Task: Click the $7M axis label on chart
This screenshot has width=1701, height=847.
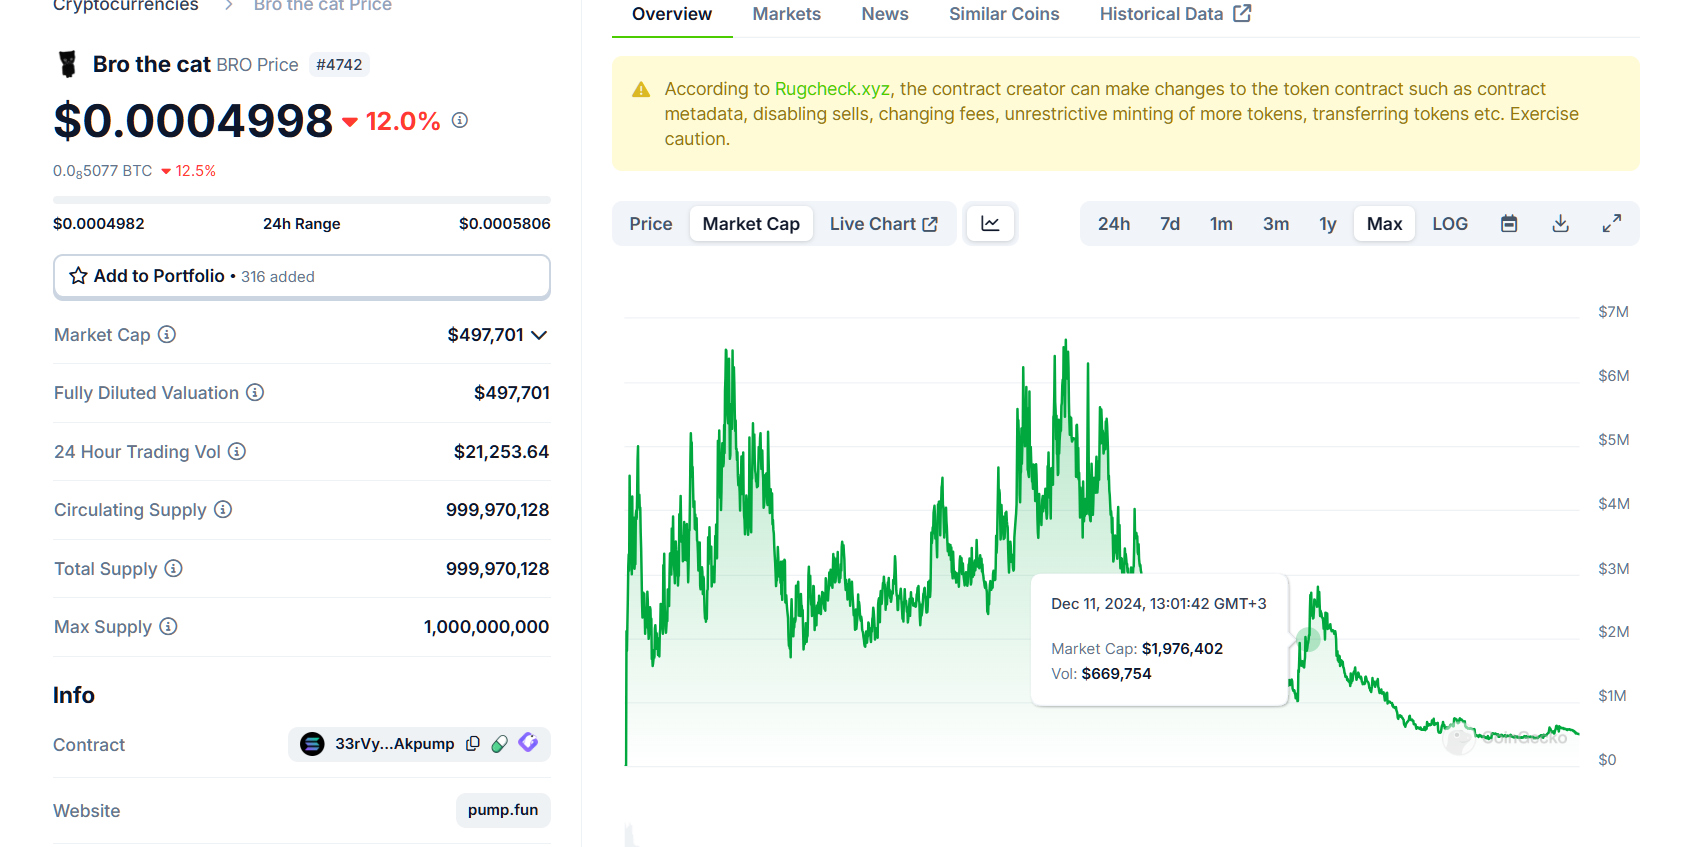Action: point(1613,312)
